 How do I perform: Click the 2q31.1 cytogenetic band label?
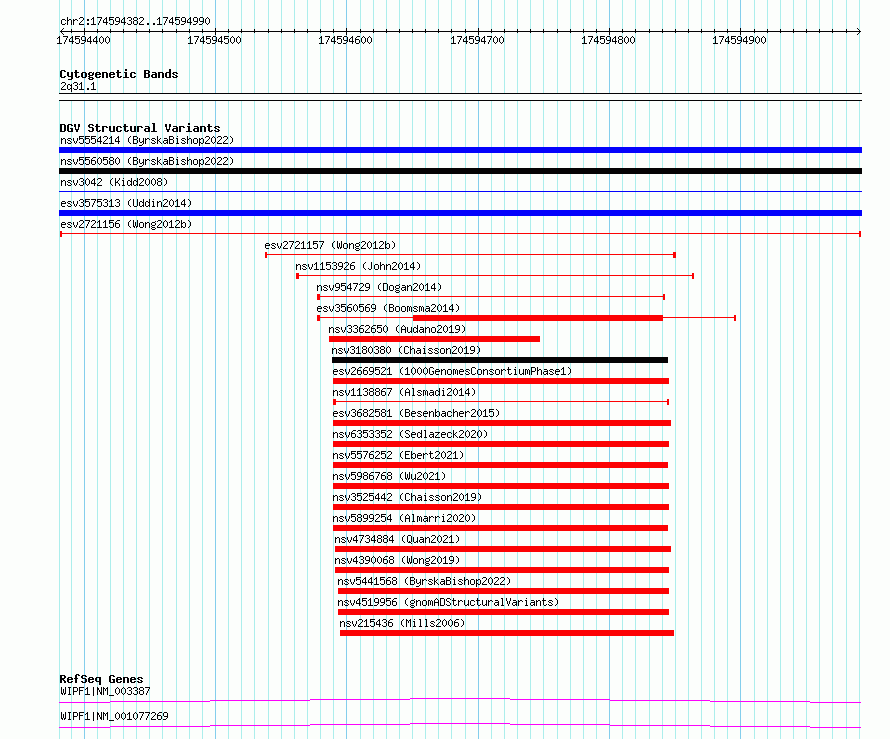(x=78, y=87)
